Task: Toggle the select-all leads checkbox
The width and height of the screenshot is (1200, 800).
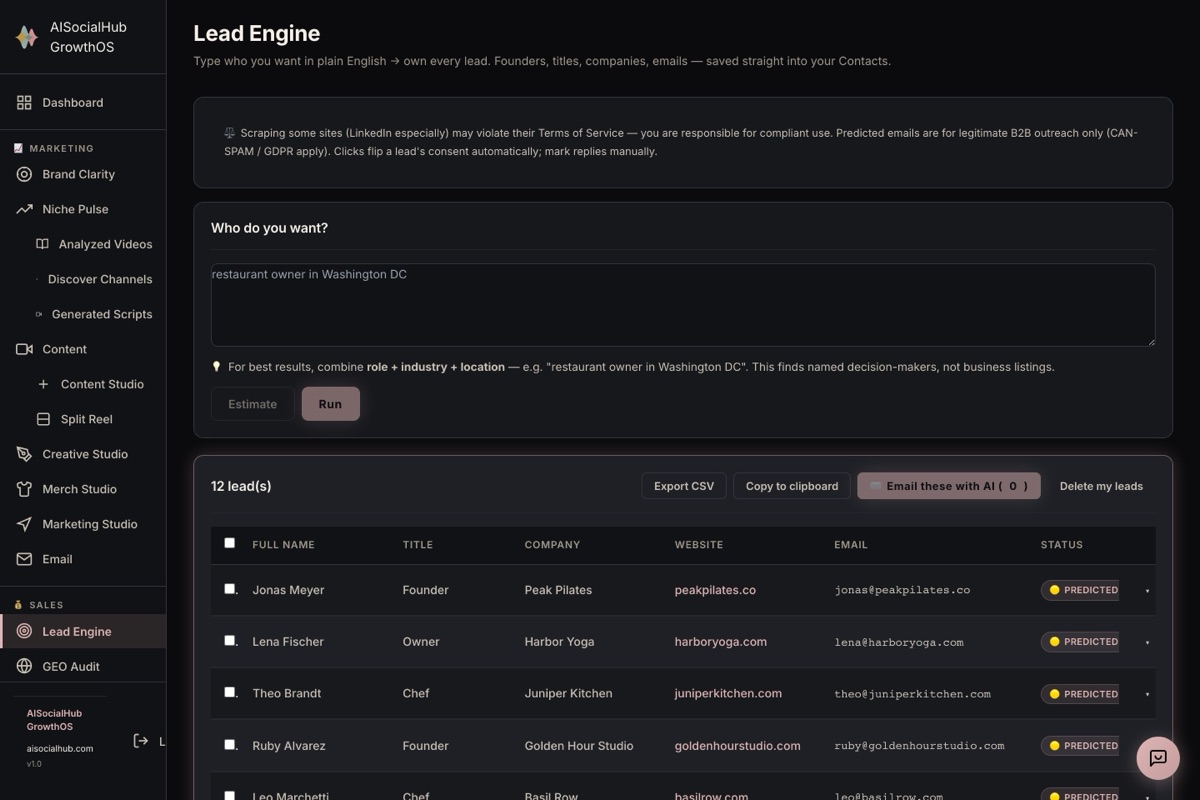Action: (x=230, y=543)
